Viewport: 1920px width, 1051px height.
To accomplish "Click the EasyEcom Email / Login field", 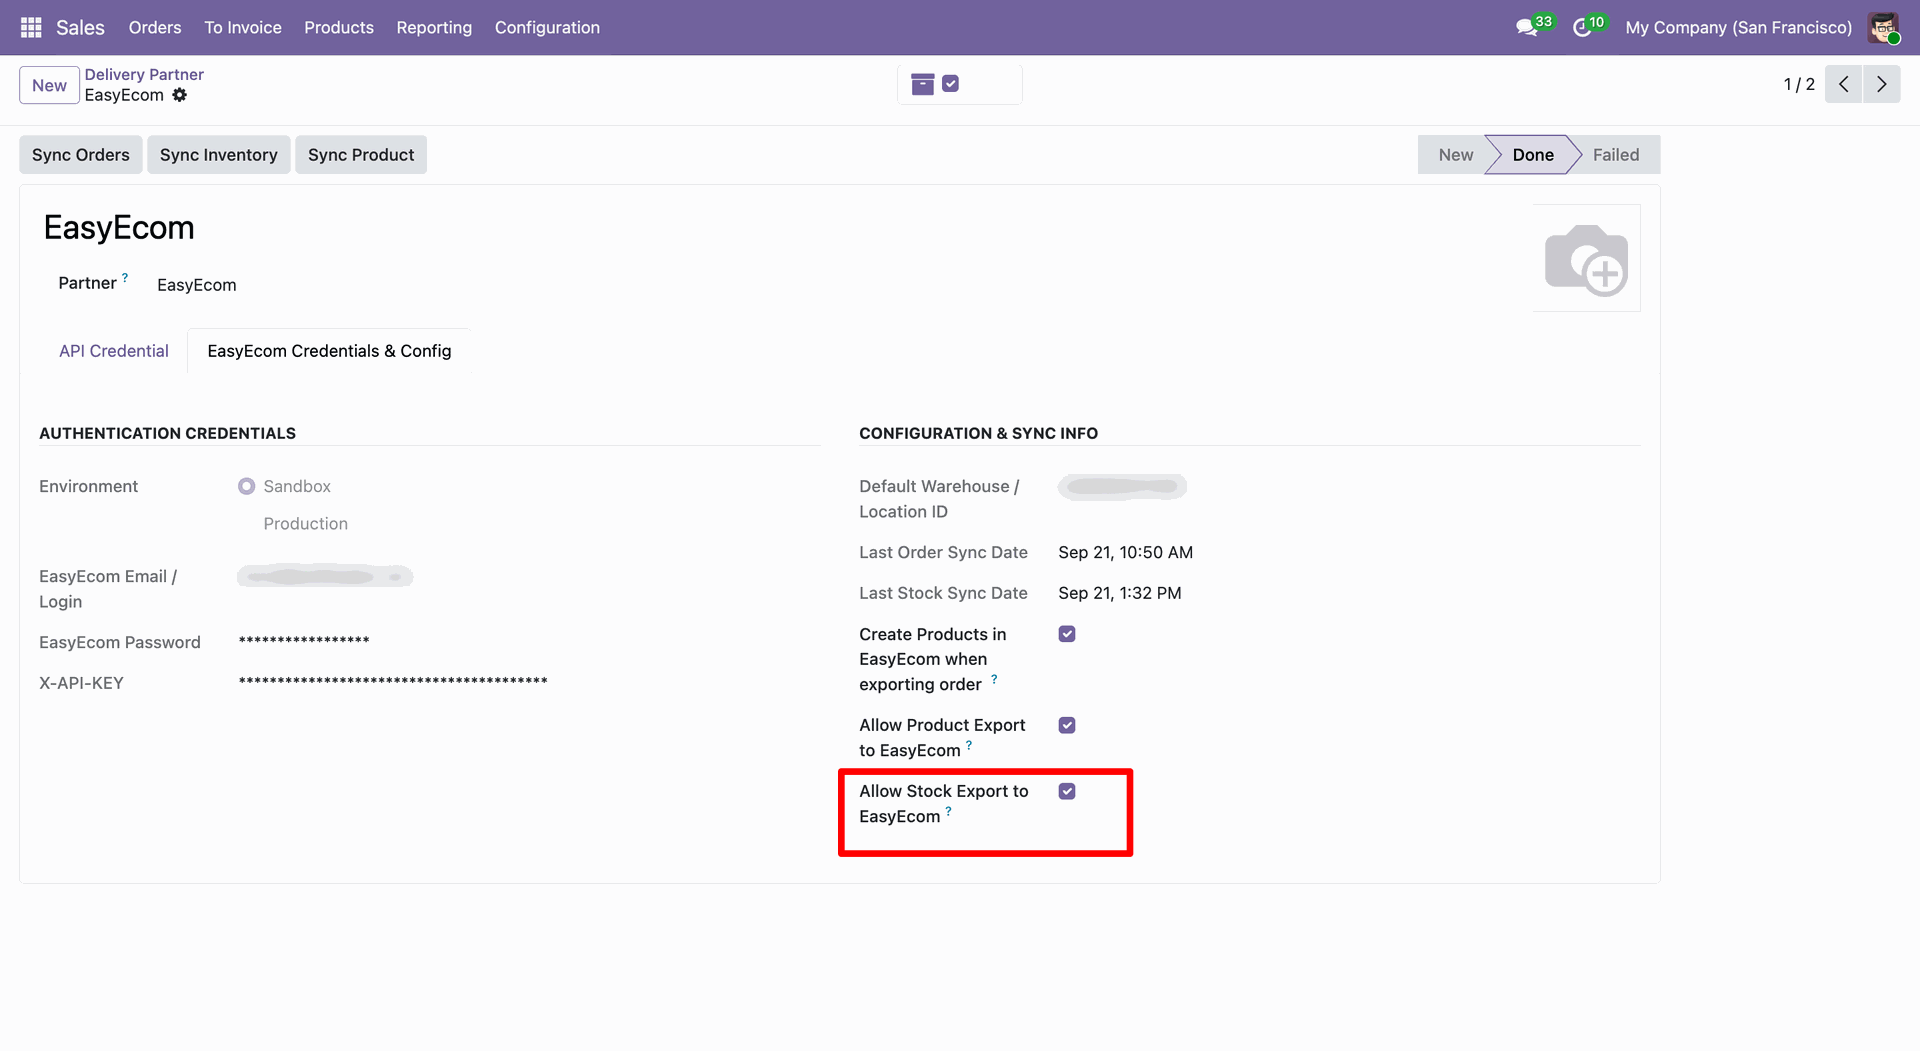I will (x=325, y=577).
